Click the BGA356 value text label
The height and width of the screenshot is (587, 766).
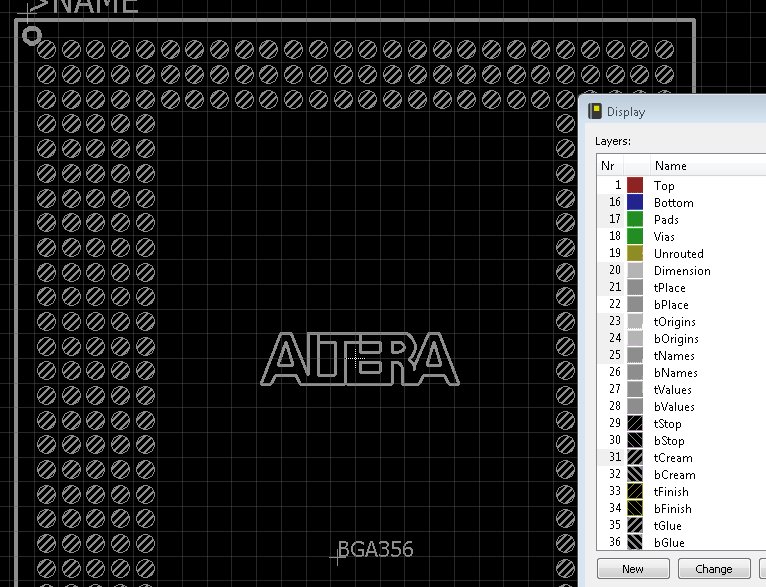375,549
